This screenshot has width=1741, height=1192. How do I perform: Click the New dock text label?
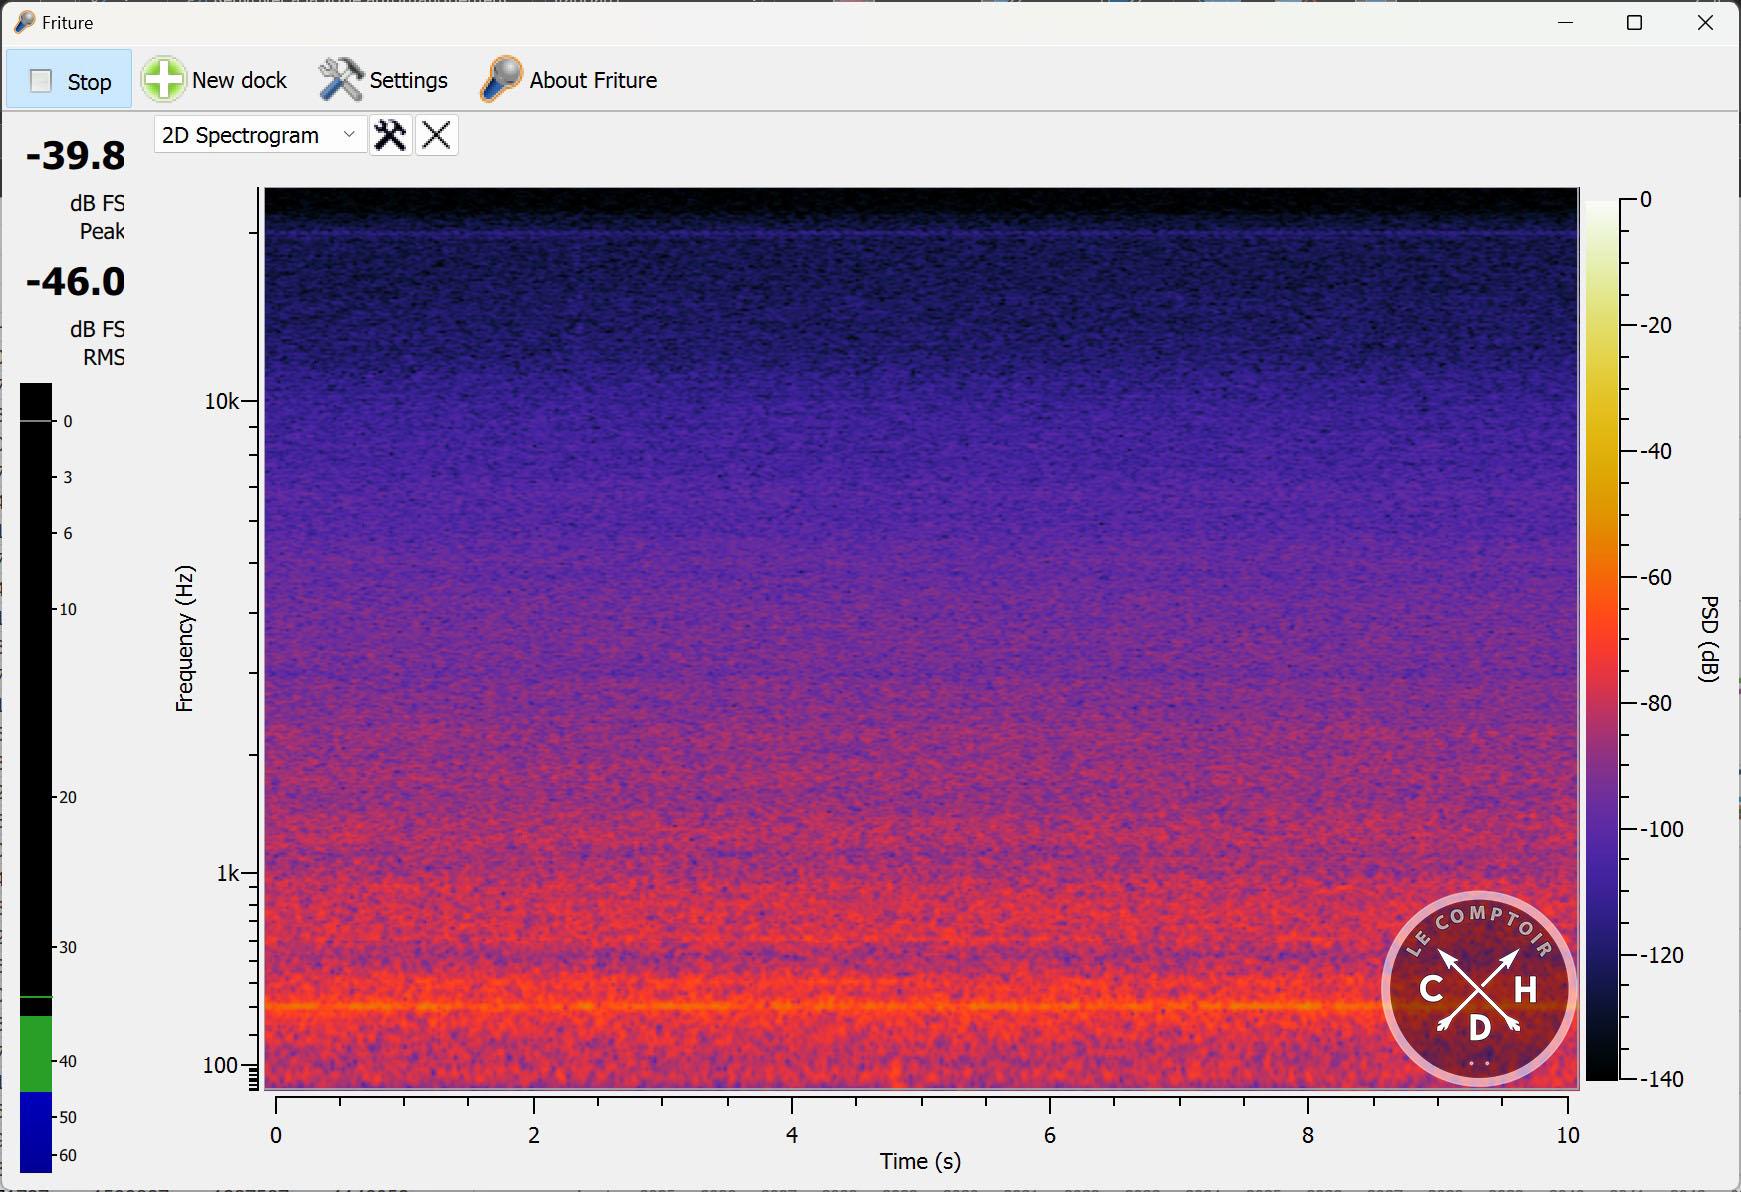click(x=239, y=80)
